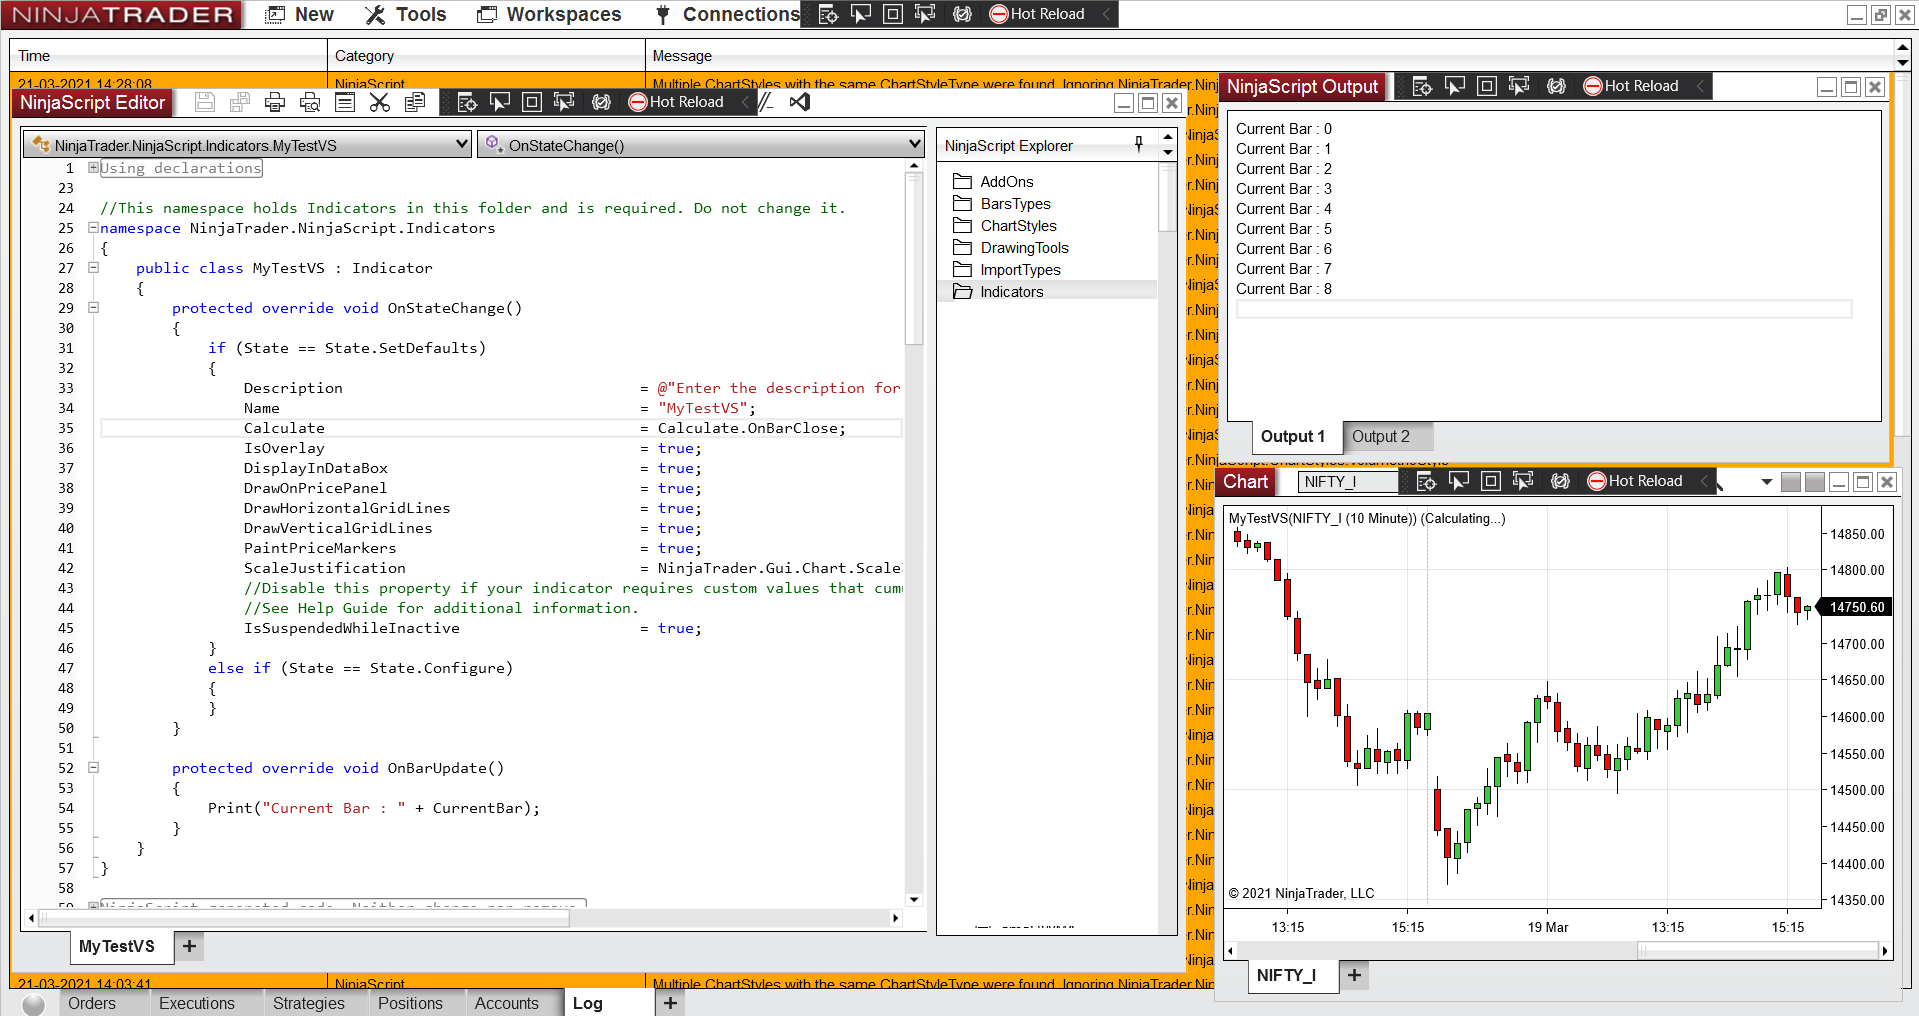
Task: Click the Copy icon in NinjaScript Editor toolbar
Action: pos(415,102)
